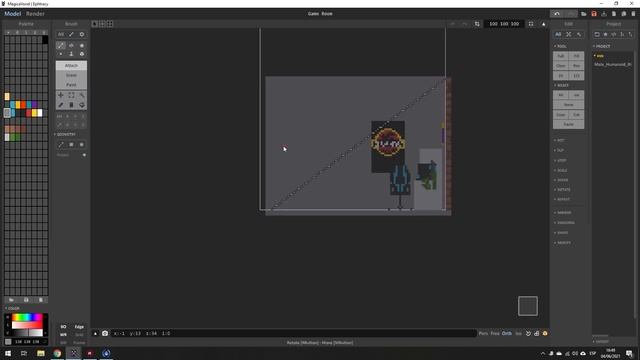Click the wrench icon in Edit panel
The height and width of the screenshot is (360, 640).
pyautogui.click(x=579, y=34)
